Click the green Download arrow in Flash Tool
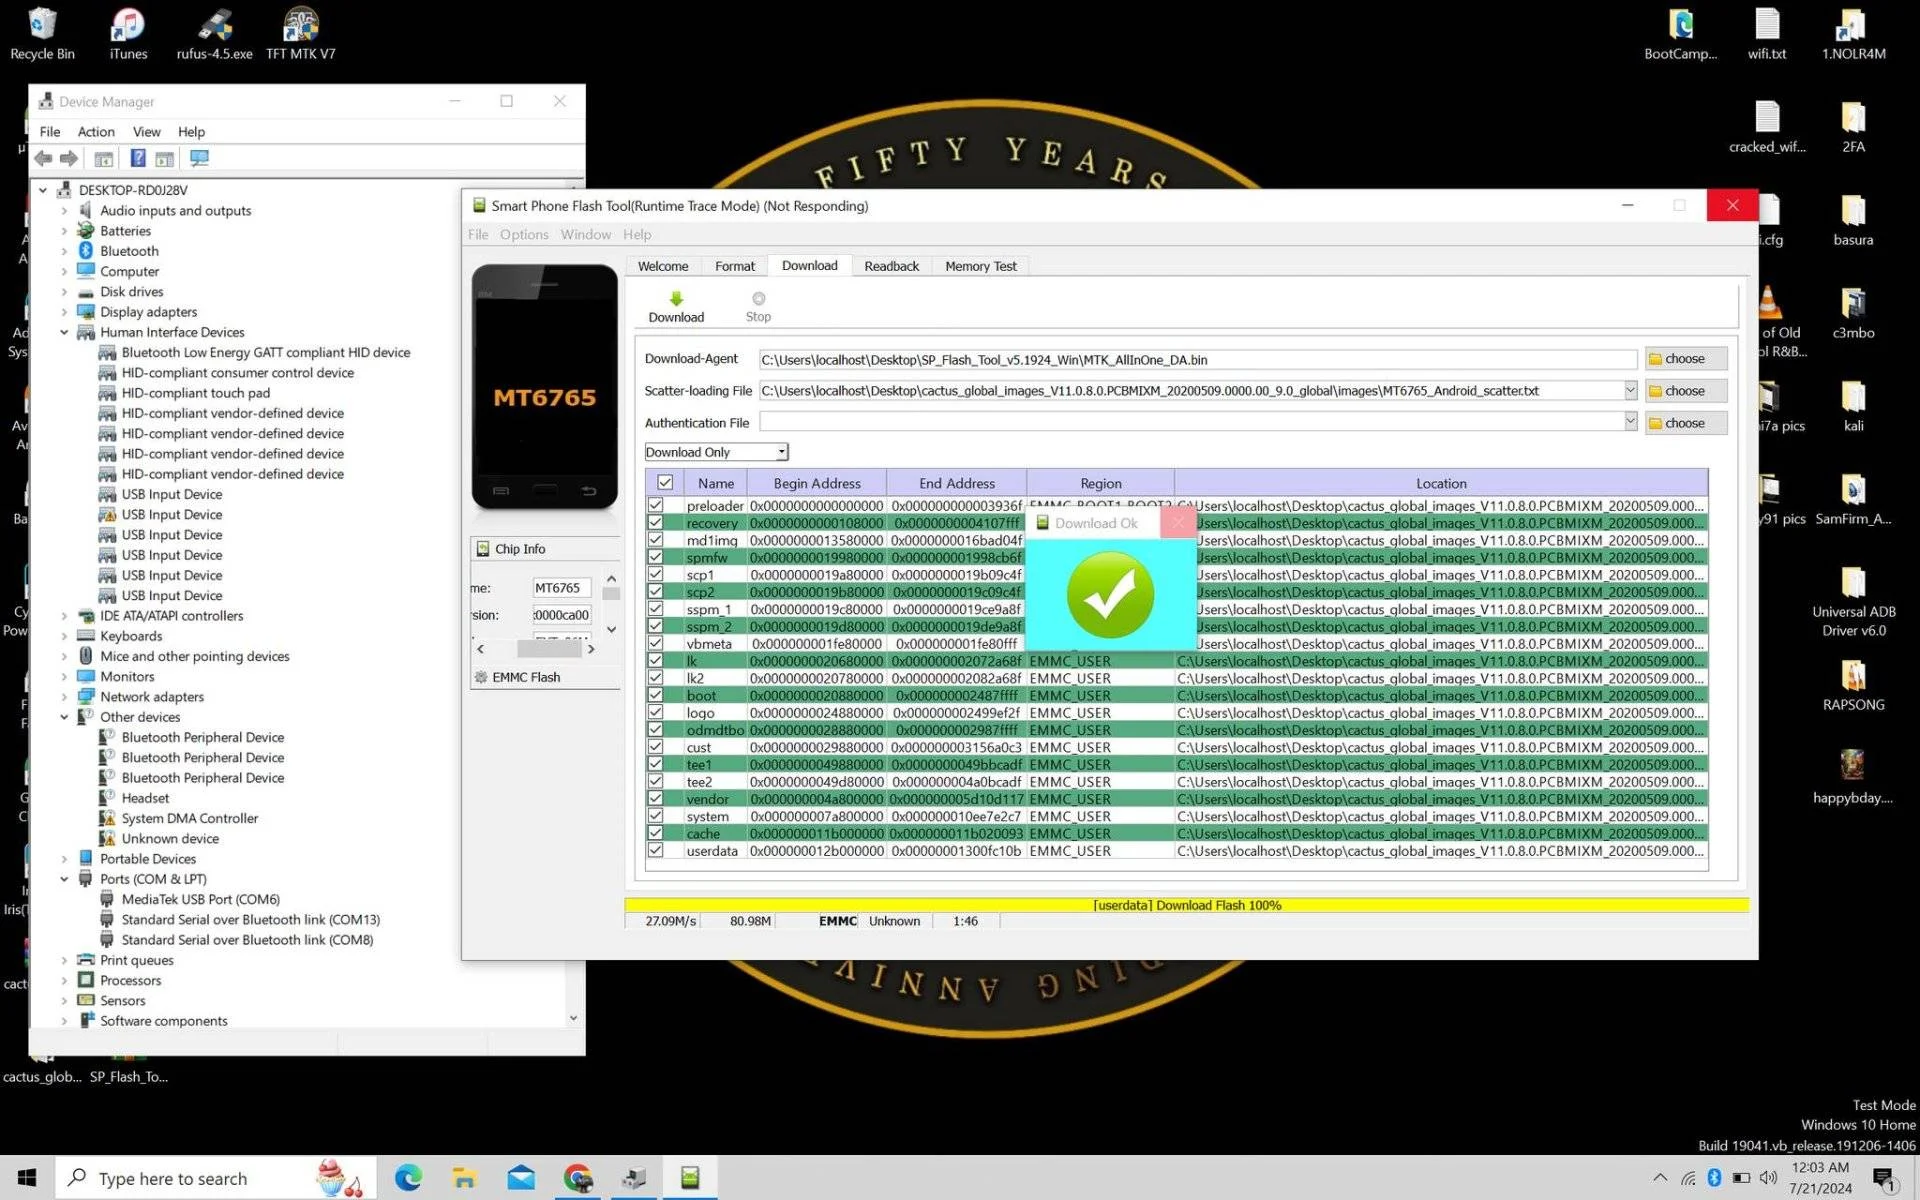 pos(676,298)
